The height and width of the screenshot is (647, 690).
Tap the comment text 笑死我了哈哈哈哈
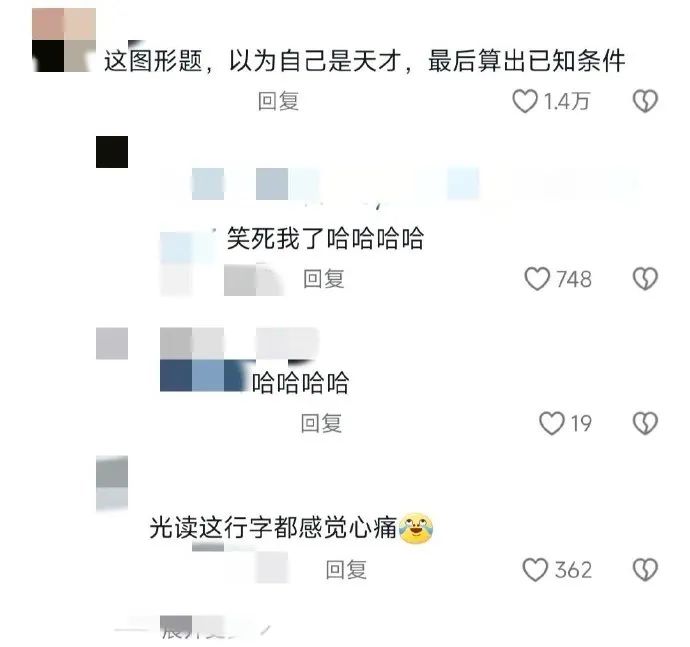(325, 239)
